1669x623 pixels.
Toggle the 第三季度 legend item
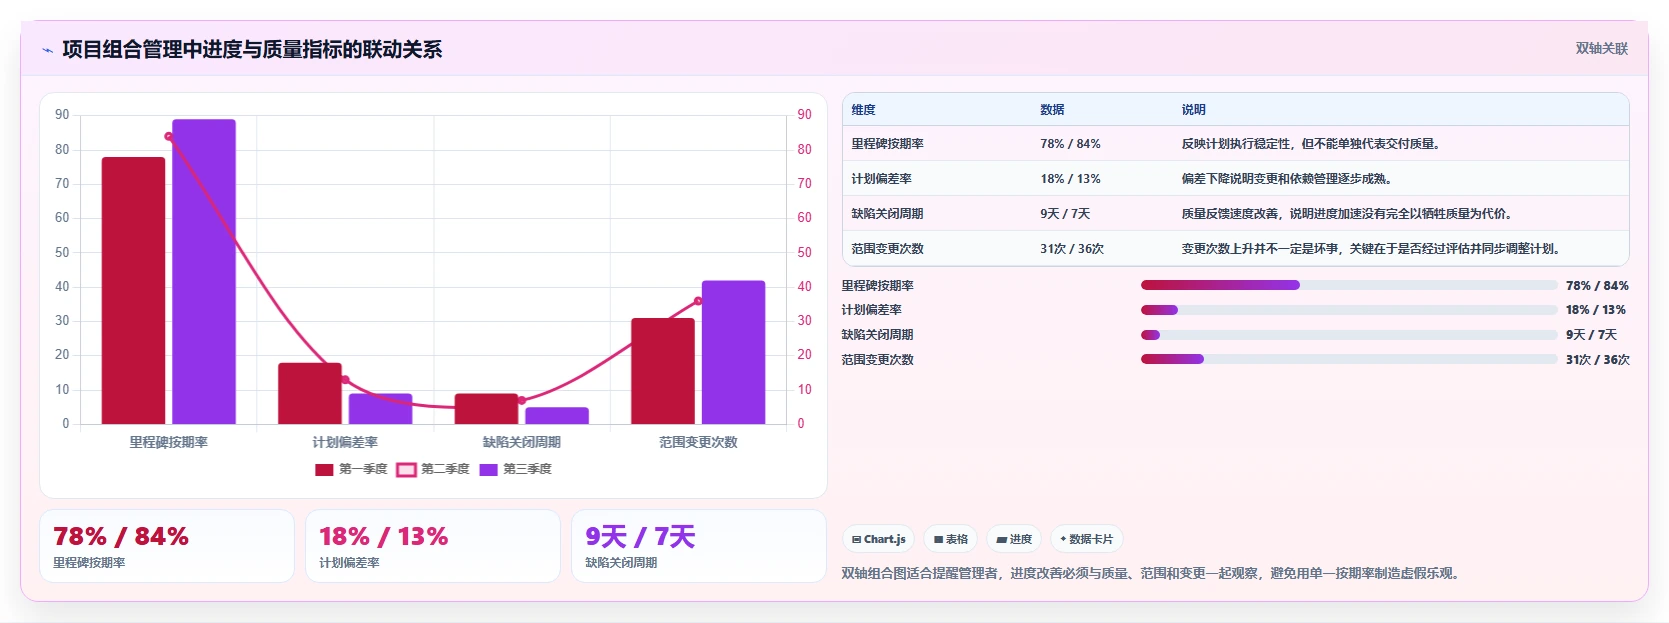(515, 469)
